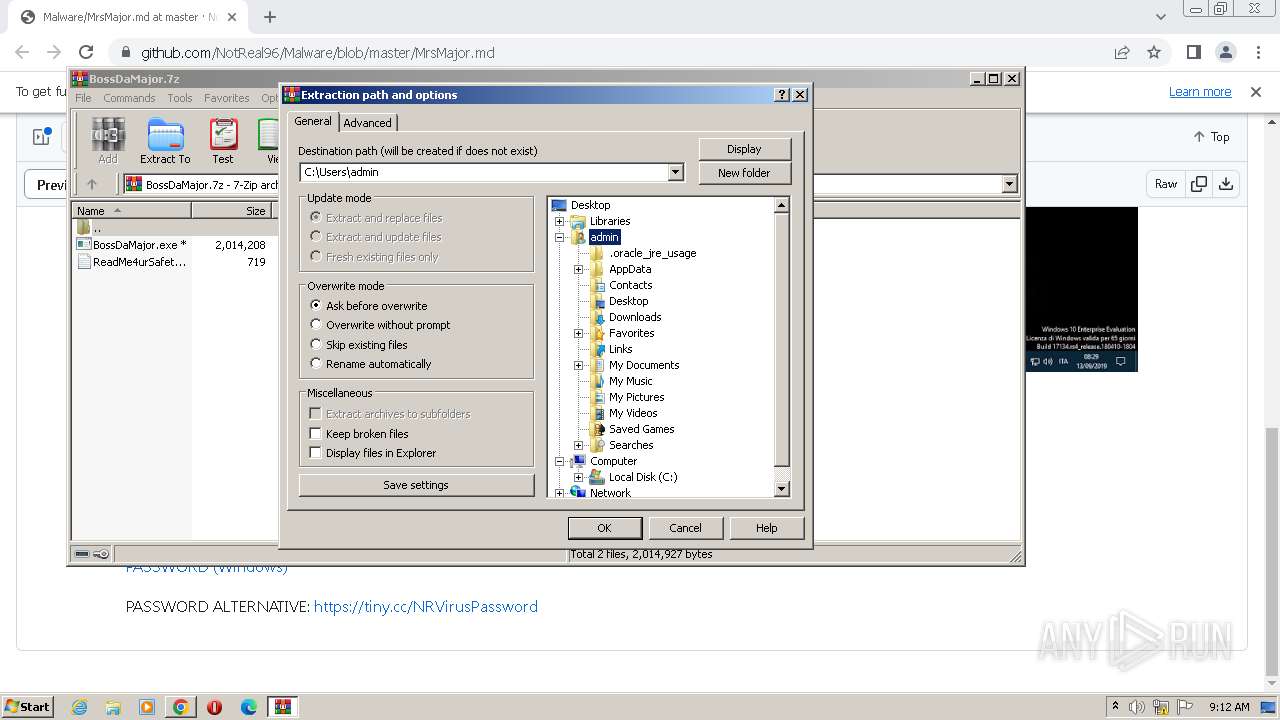
Task: Expand the Libraries tree node
Action: coord(560,221)
